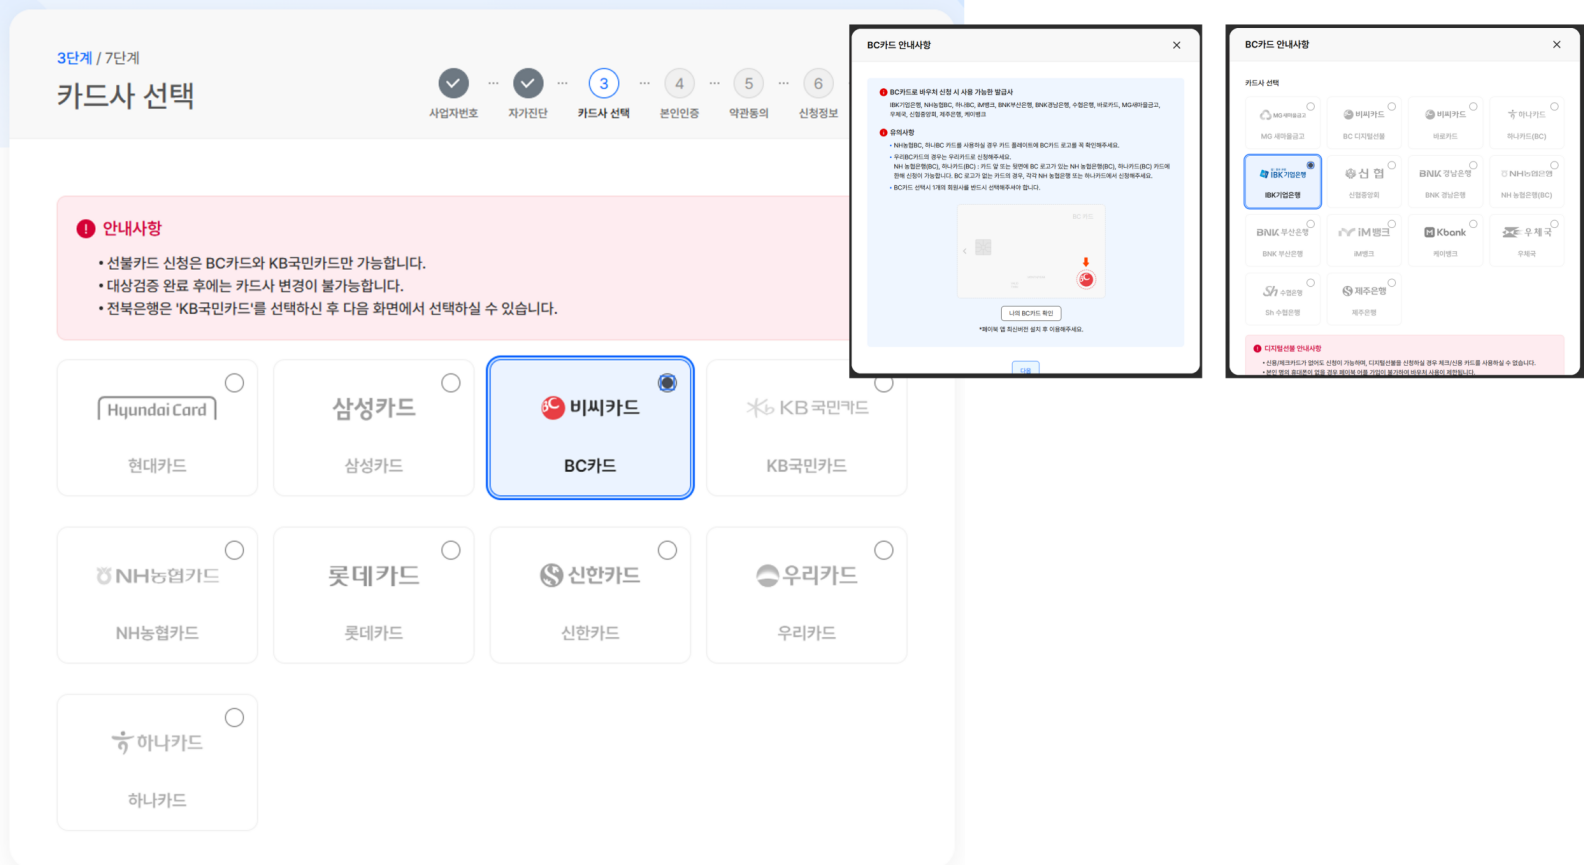Click the 3단계 / 7단계 progress text
This screenshot has width=1584, height=865.
click(98, 58)
